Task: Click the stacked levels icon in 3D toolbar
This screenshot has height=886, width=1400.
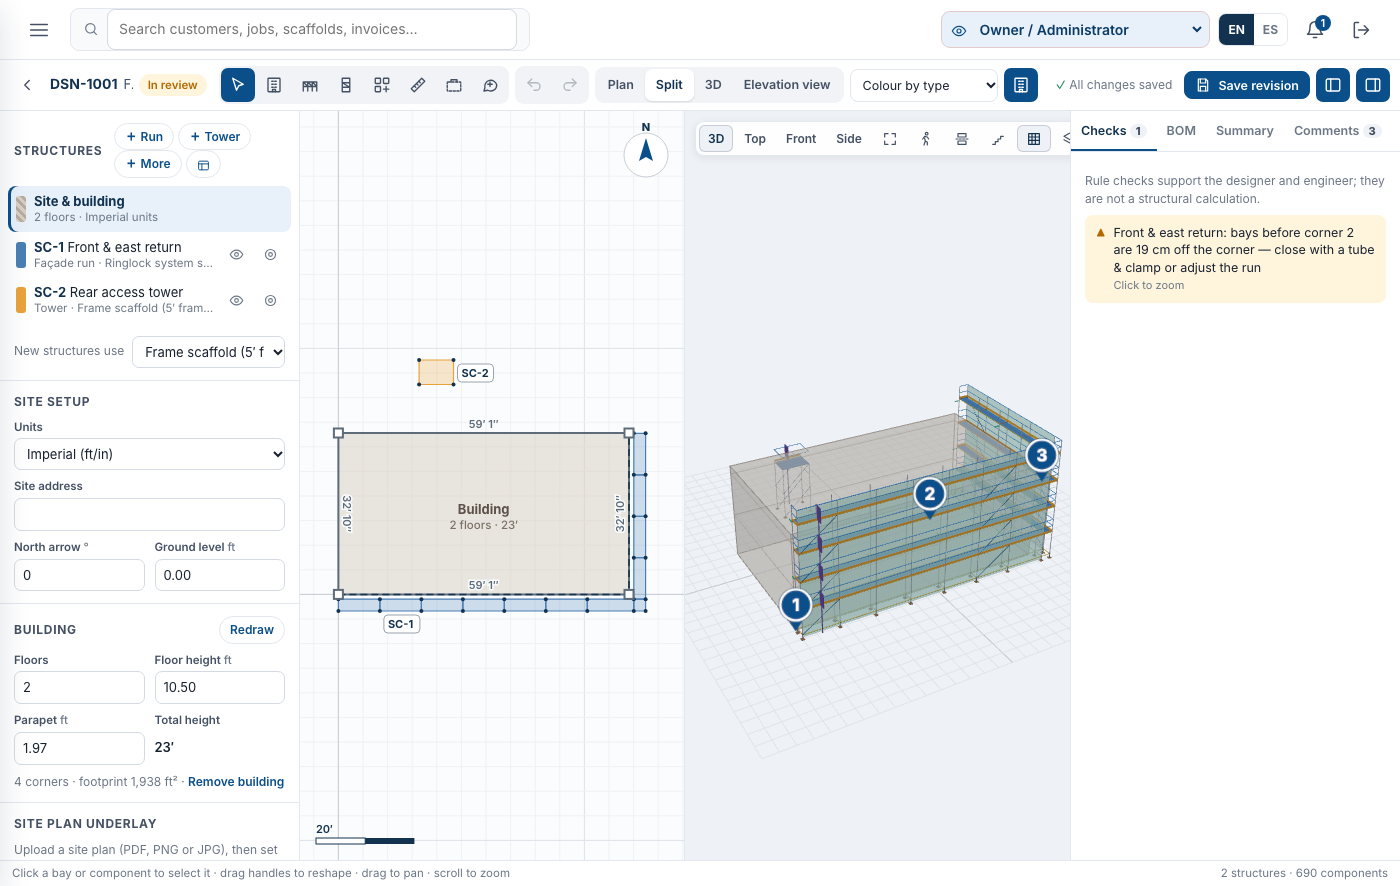Action: [962, 139]
